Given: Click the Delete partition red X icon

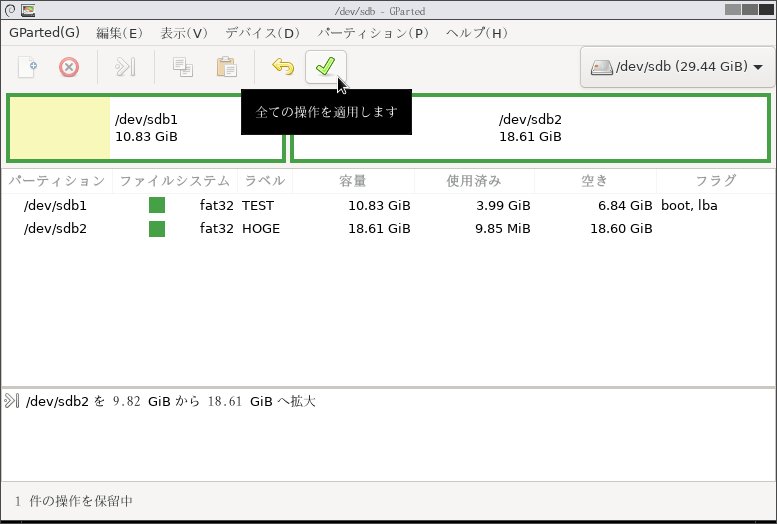Looking at the screenshot, I should pyautogui.click(x=69, y=67).
